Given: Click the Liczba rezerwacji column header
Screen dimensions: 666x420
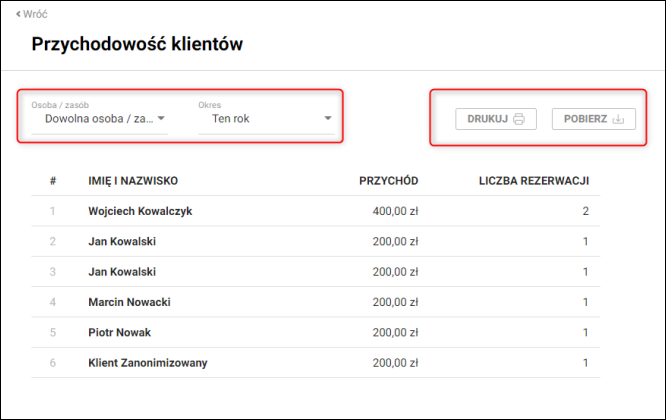Looking at the screenshot, I should point(534,181).
